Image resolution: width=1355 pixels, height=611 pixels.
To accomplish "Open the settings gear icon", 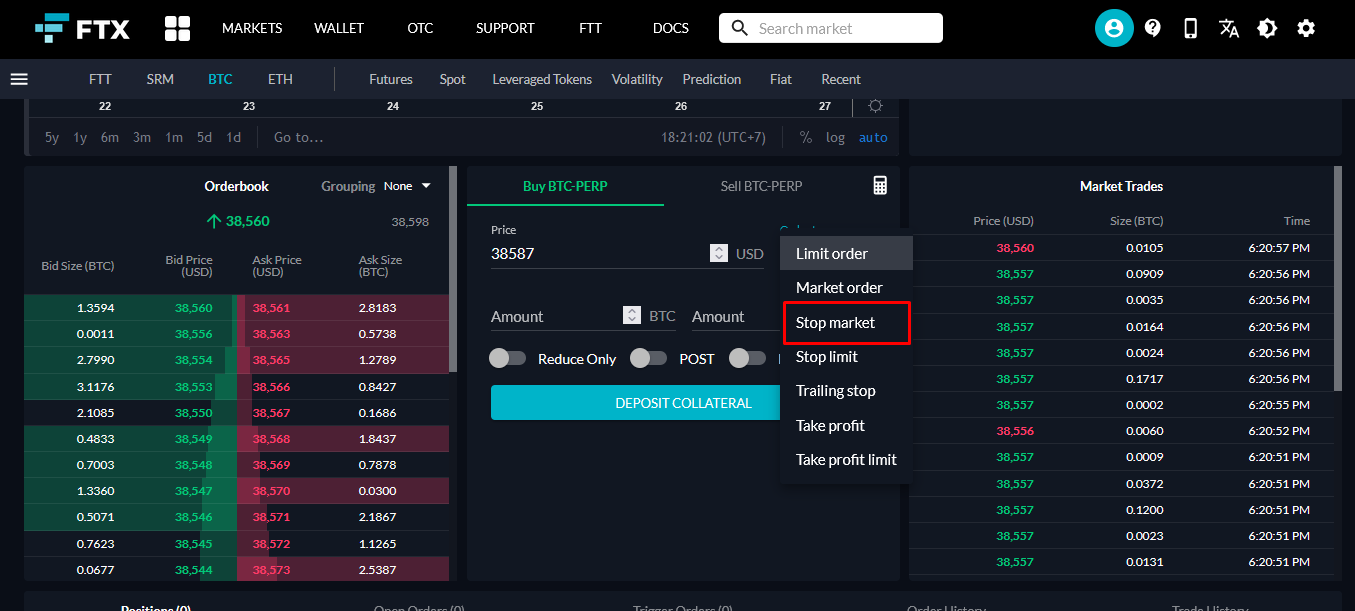I will point(1306,28).
